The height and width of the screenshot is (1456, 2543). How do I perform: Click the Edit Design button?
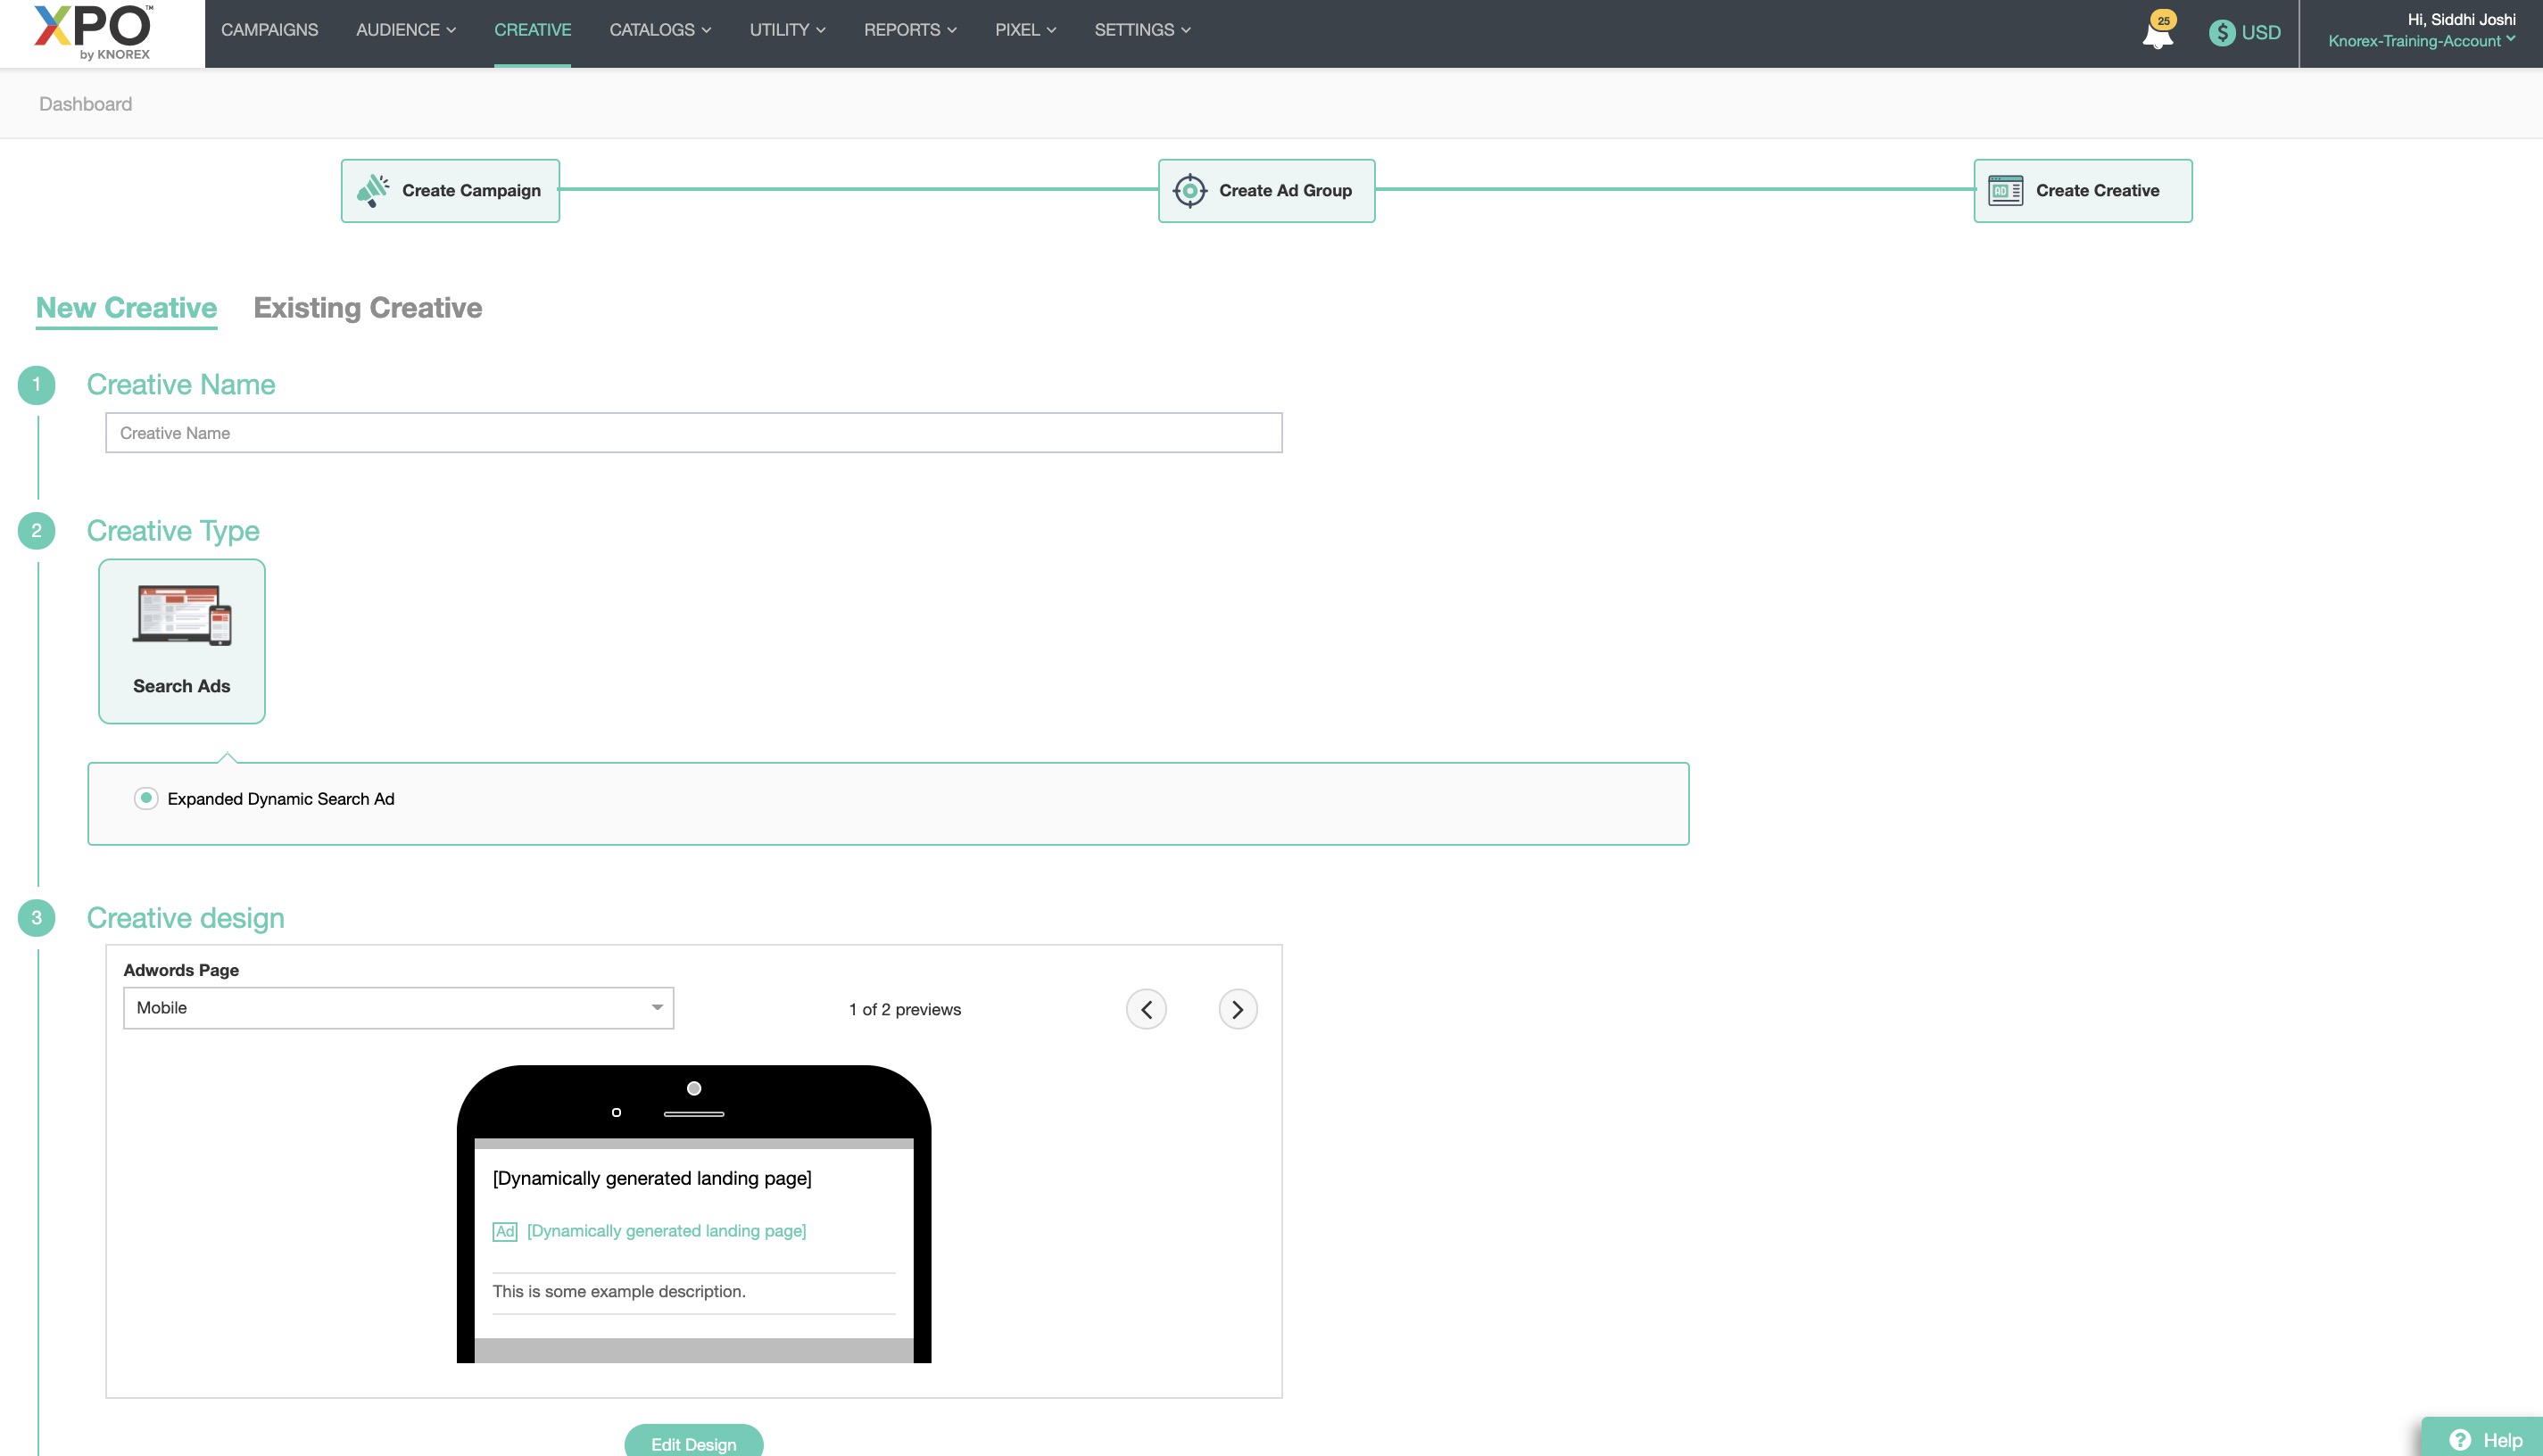693,1443
